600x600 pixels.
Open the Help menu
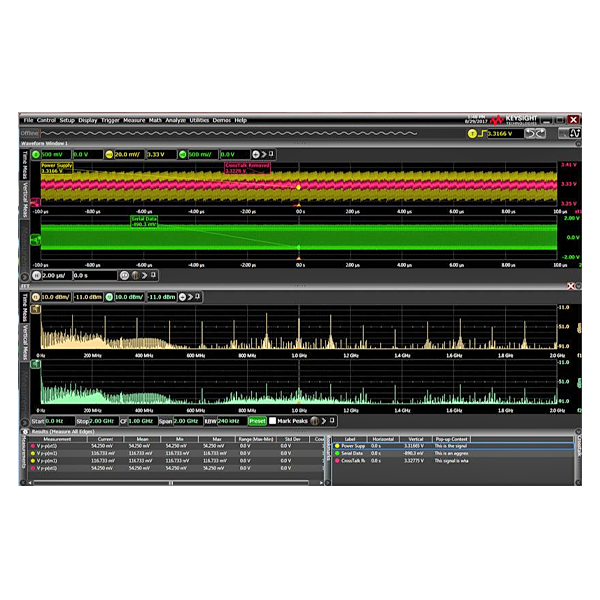240,120
